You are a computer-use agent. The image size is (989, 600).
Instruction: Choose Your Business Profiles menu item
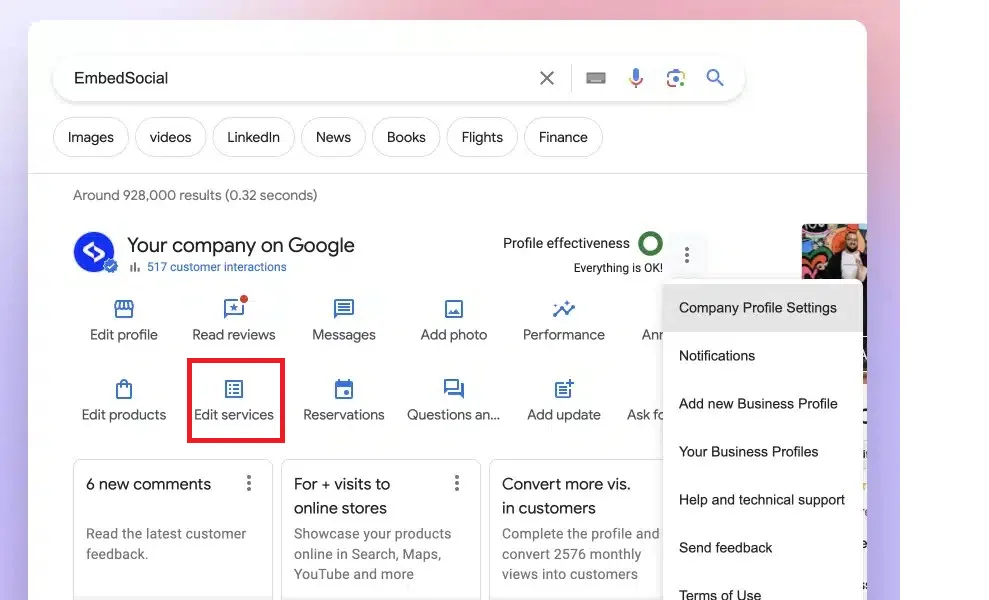763,452
